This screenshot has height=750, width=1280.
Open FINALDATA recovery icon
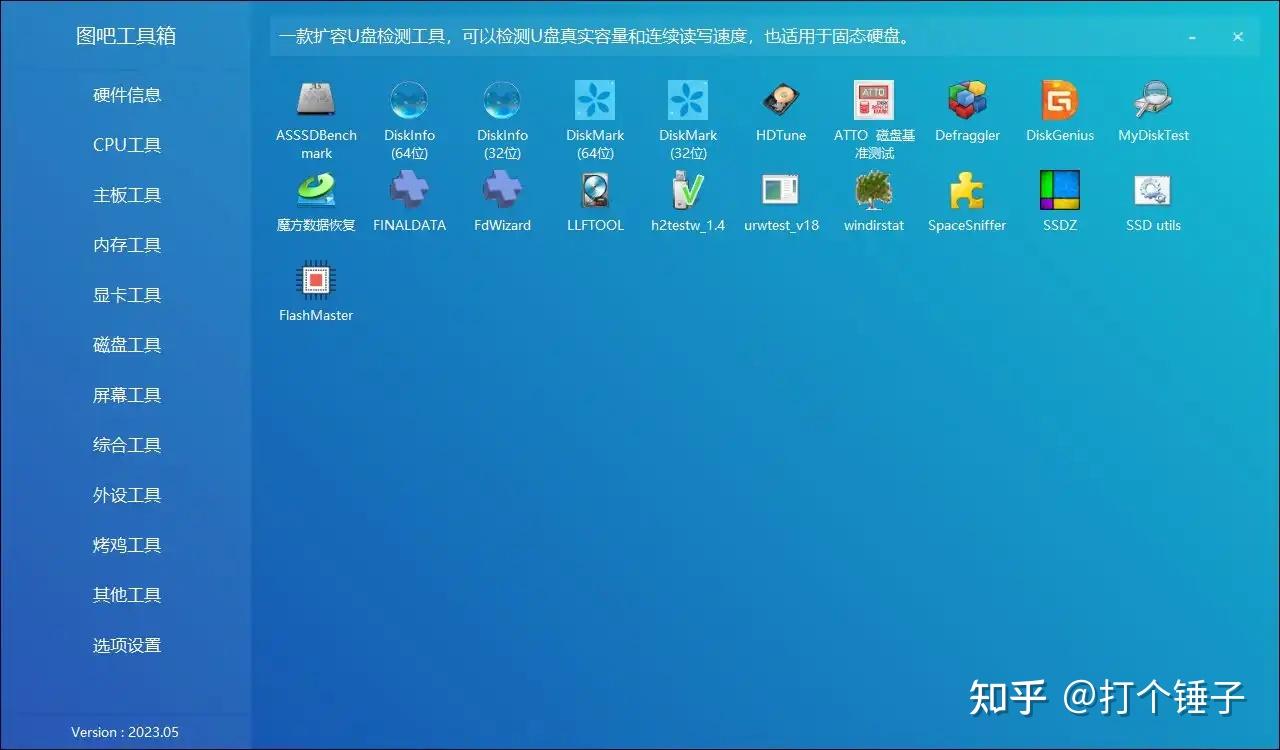coord(409,190)
